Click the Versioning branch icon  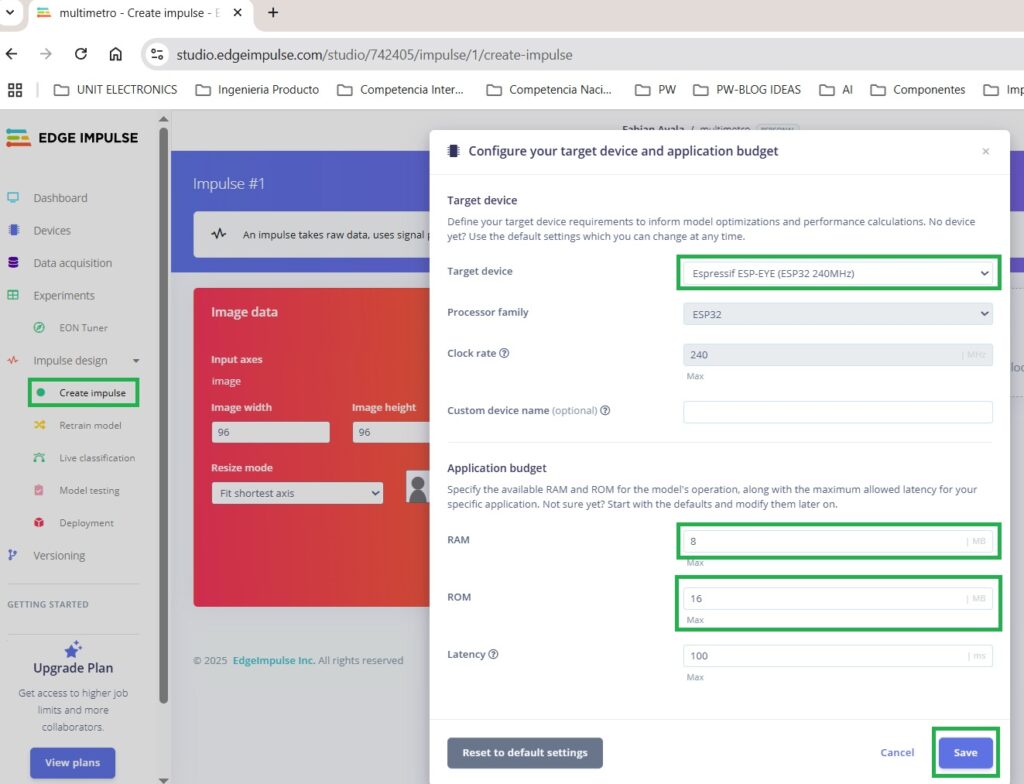click(13, 555)
